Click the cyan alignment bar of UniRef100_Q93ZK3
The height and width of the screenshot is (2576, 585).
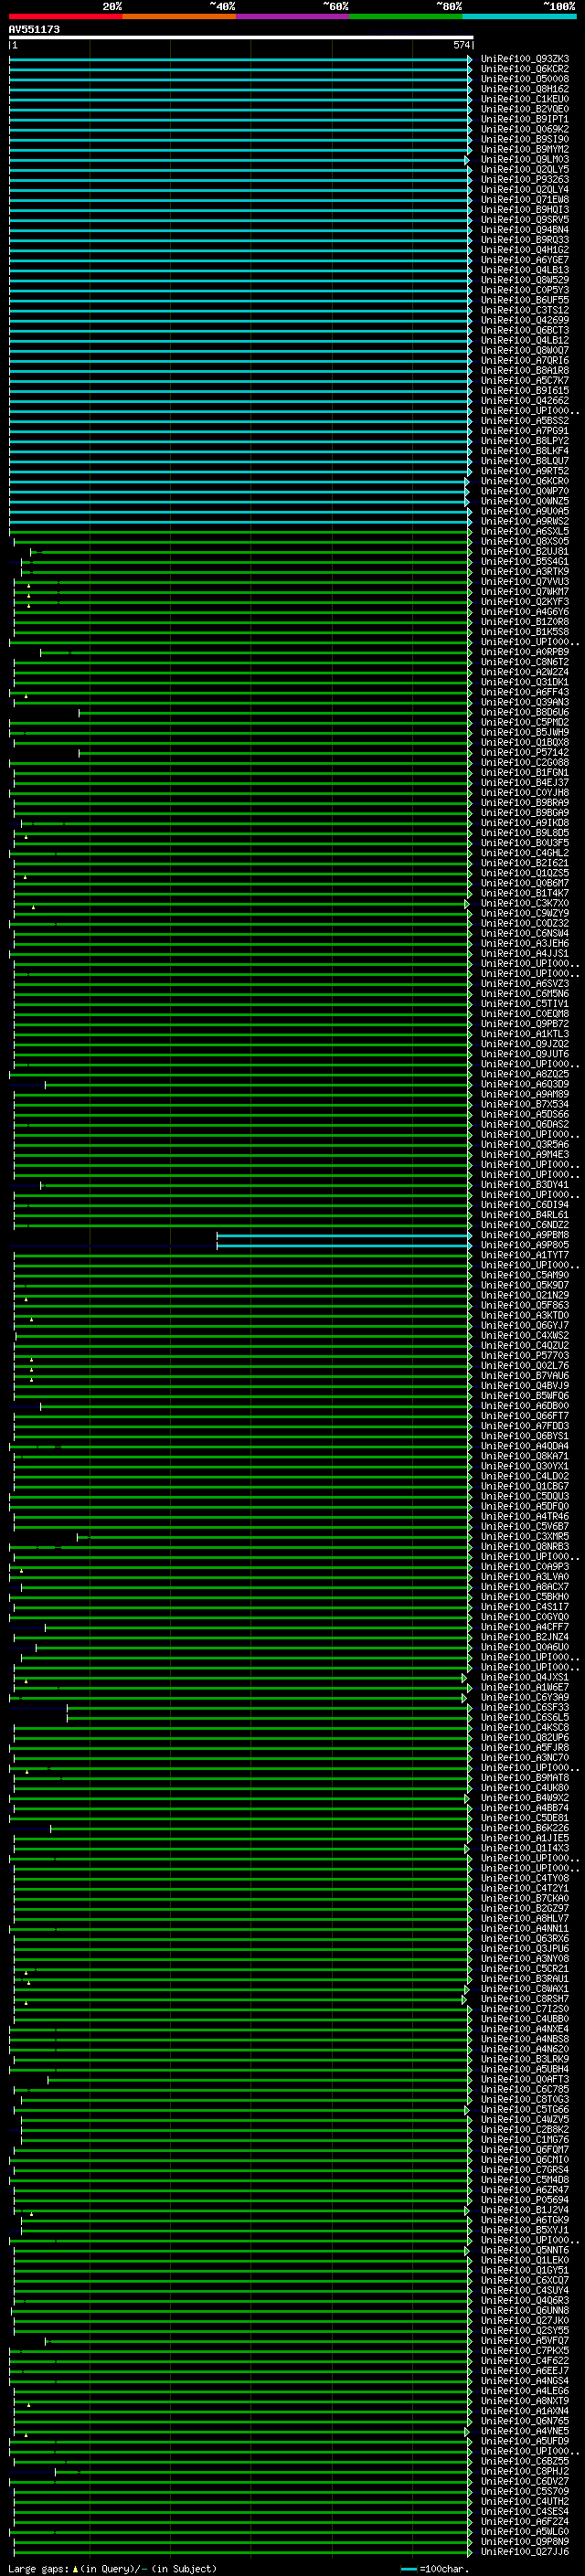point(240,59)
